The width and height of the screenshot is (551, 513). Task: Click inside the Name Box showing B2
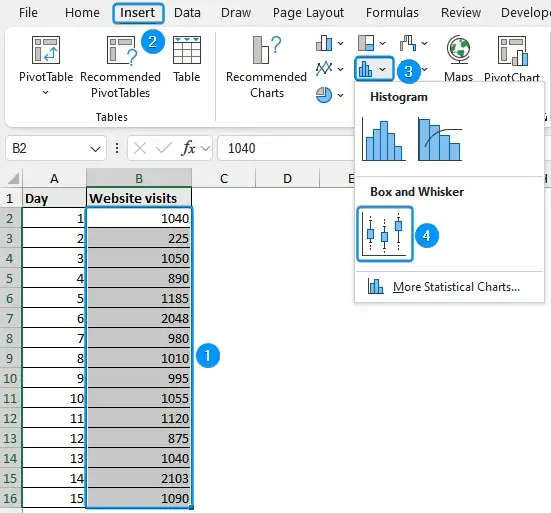point(47,148)
